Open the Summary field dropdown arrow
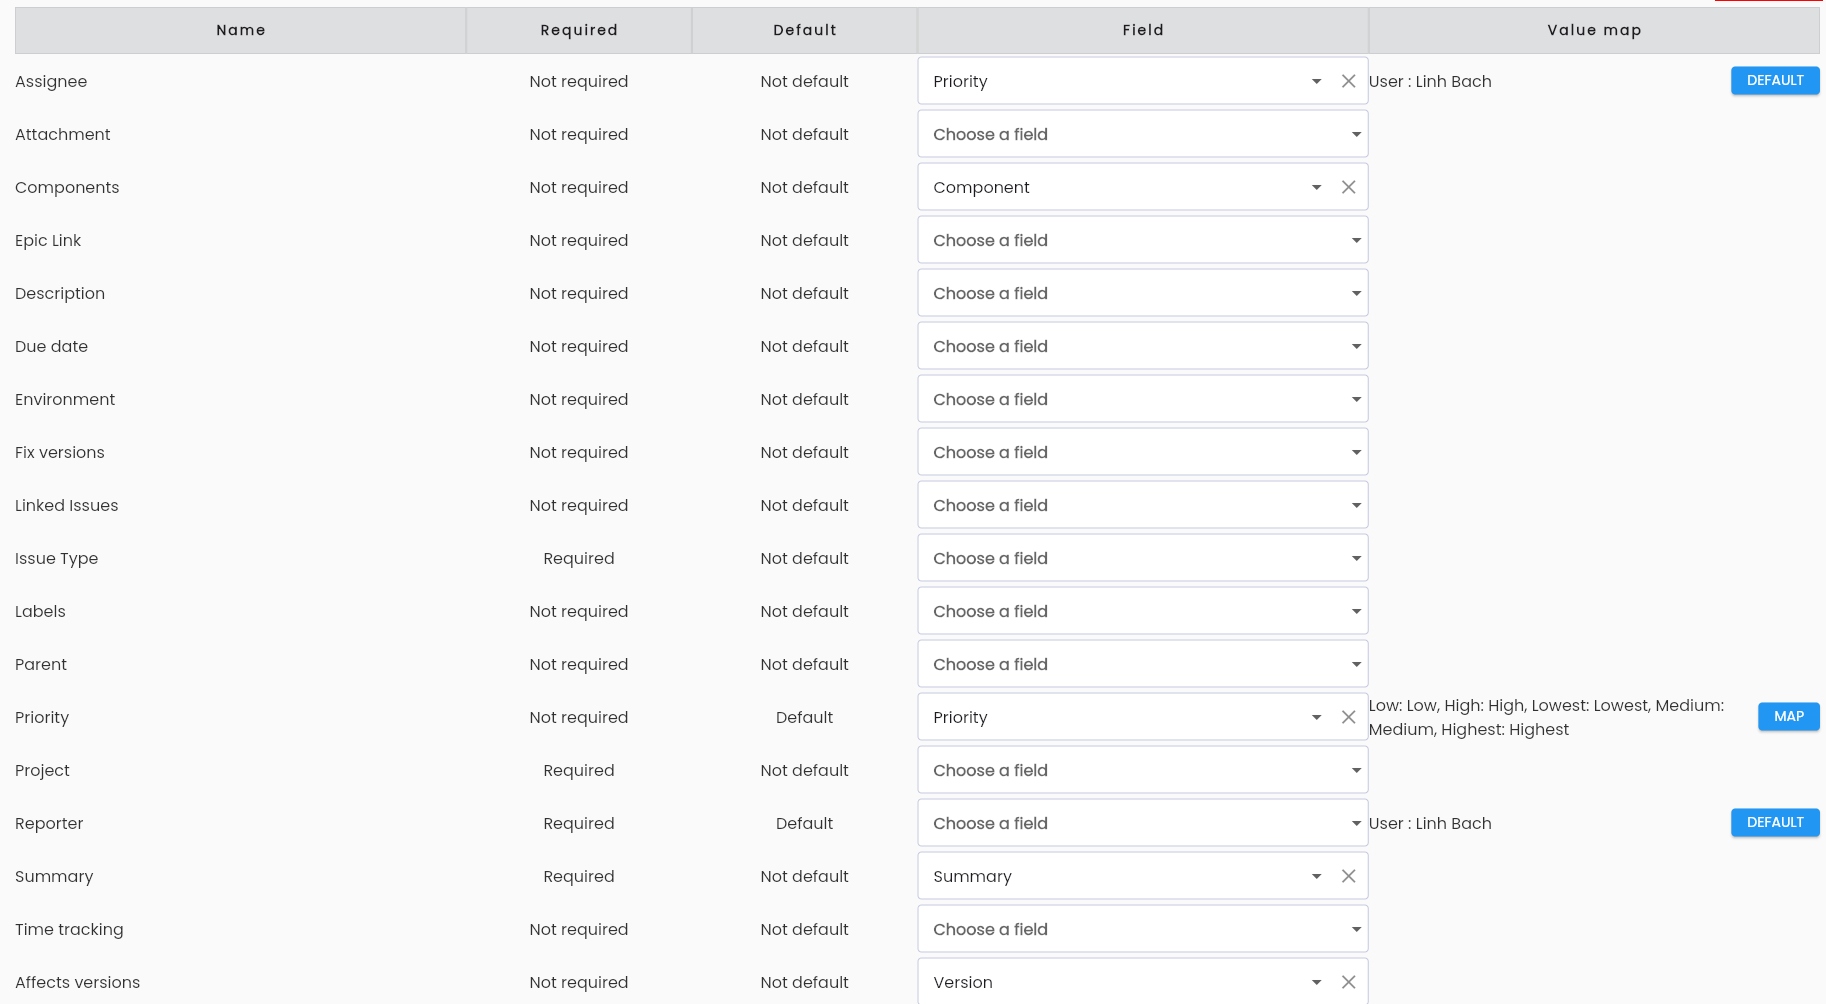1826x1004 pixels. (x=1316, y=876)
